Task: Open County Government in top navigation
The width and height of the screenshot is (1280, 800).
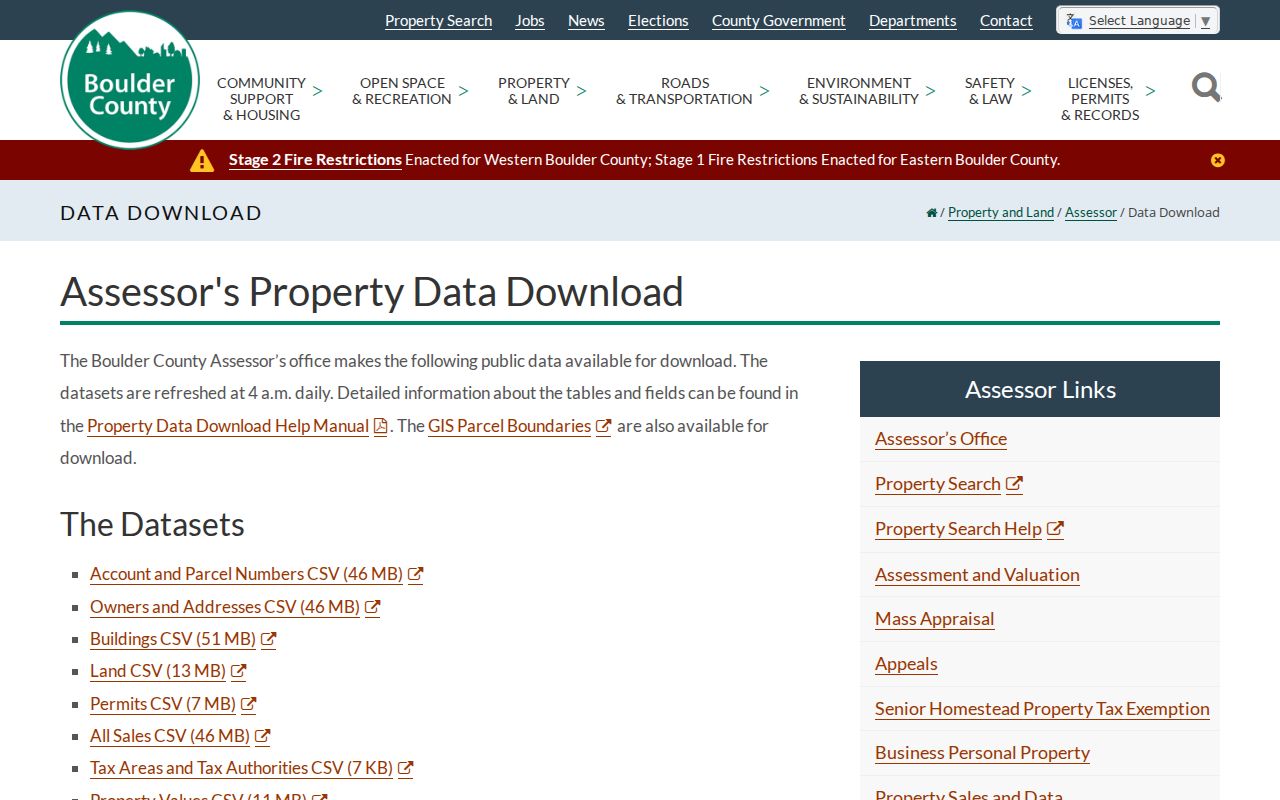Action: pyautogui.click(x=779, y=21)
